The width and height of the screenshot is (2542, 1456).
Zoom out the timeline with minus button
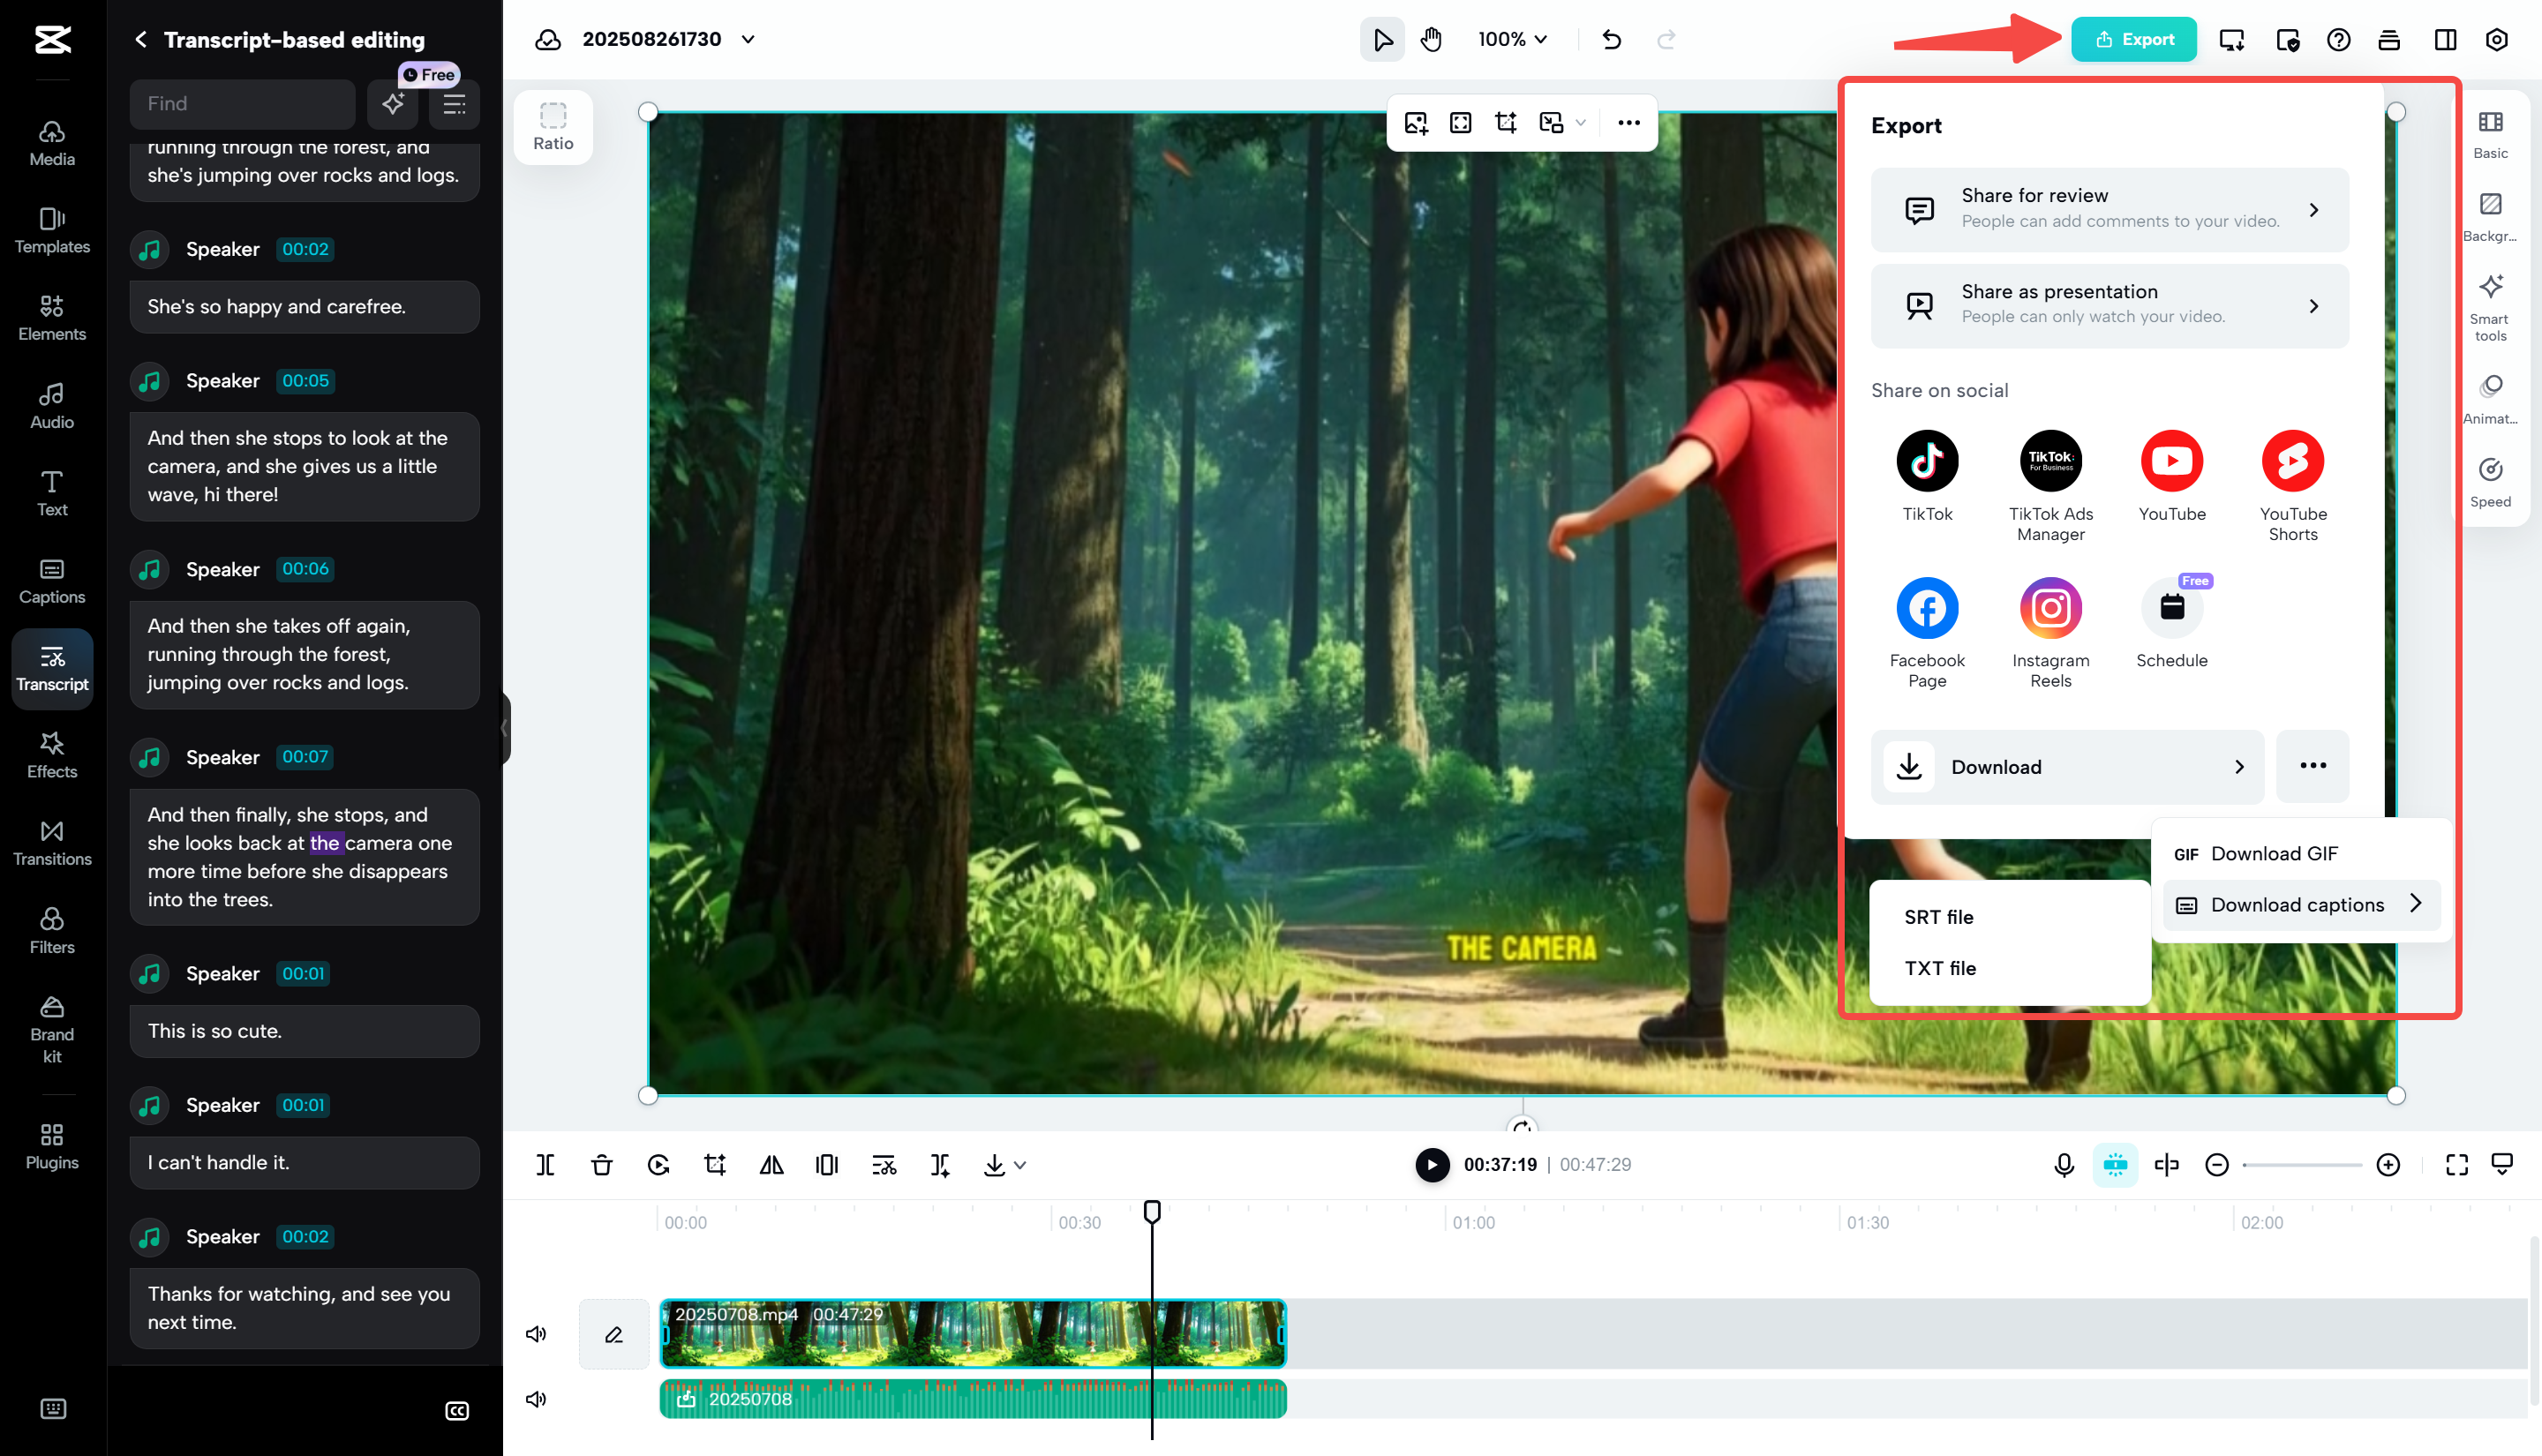(2216, 1165)
